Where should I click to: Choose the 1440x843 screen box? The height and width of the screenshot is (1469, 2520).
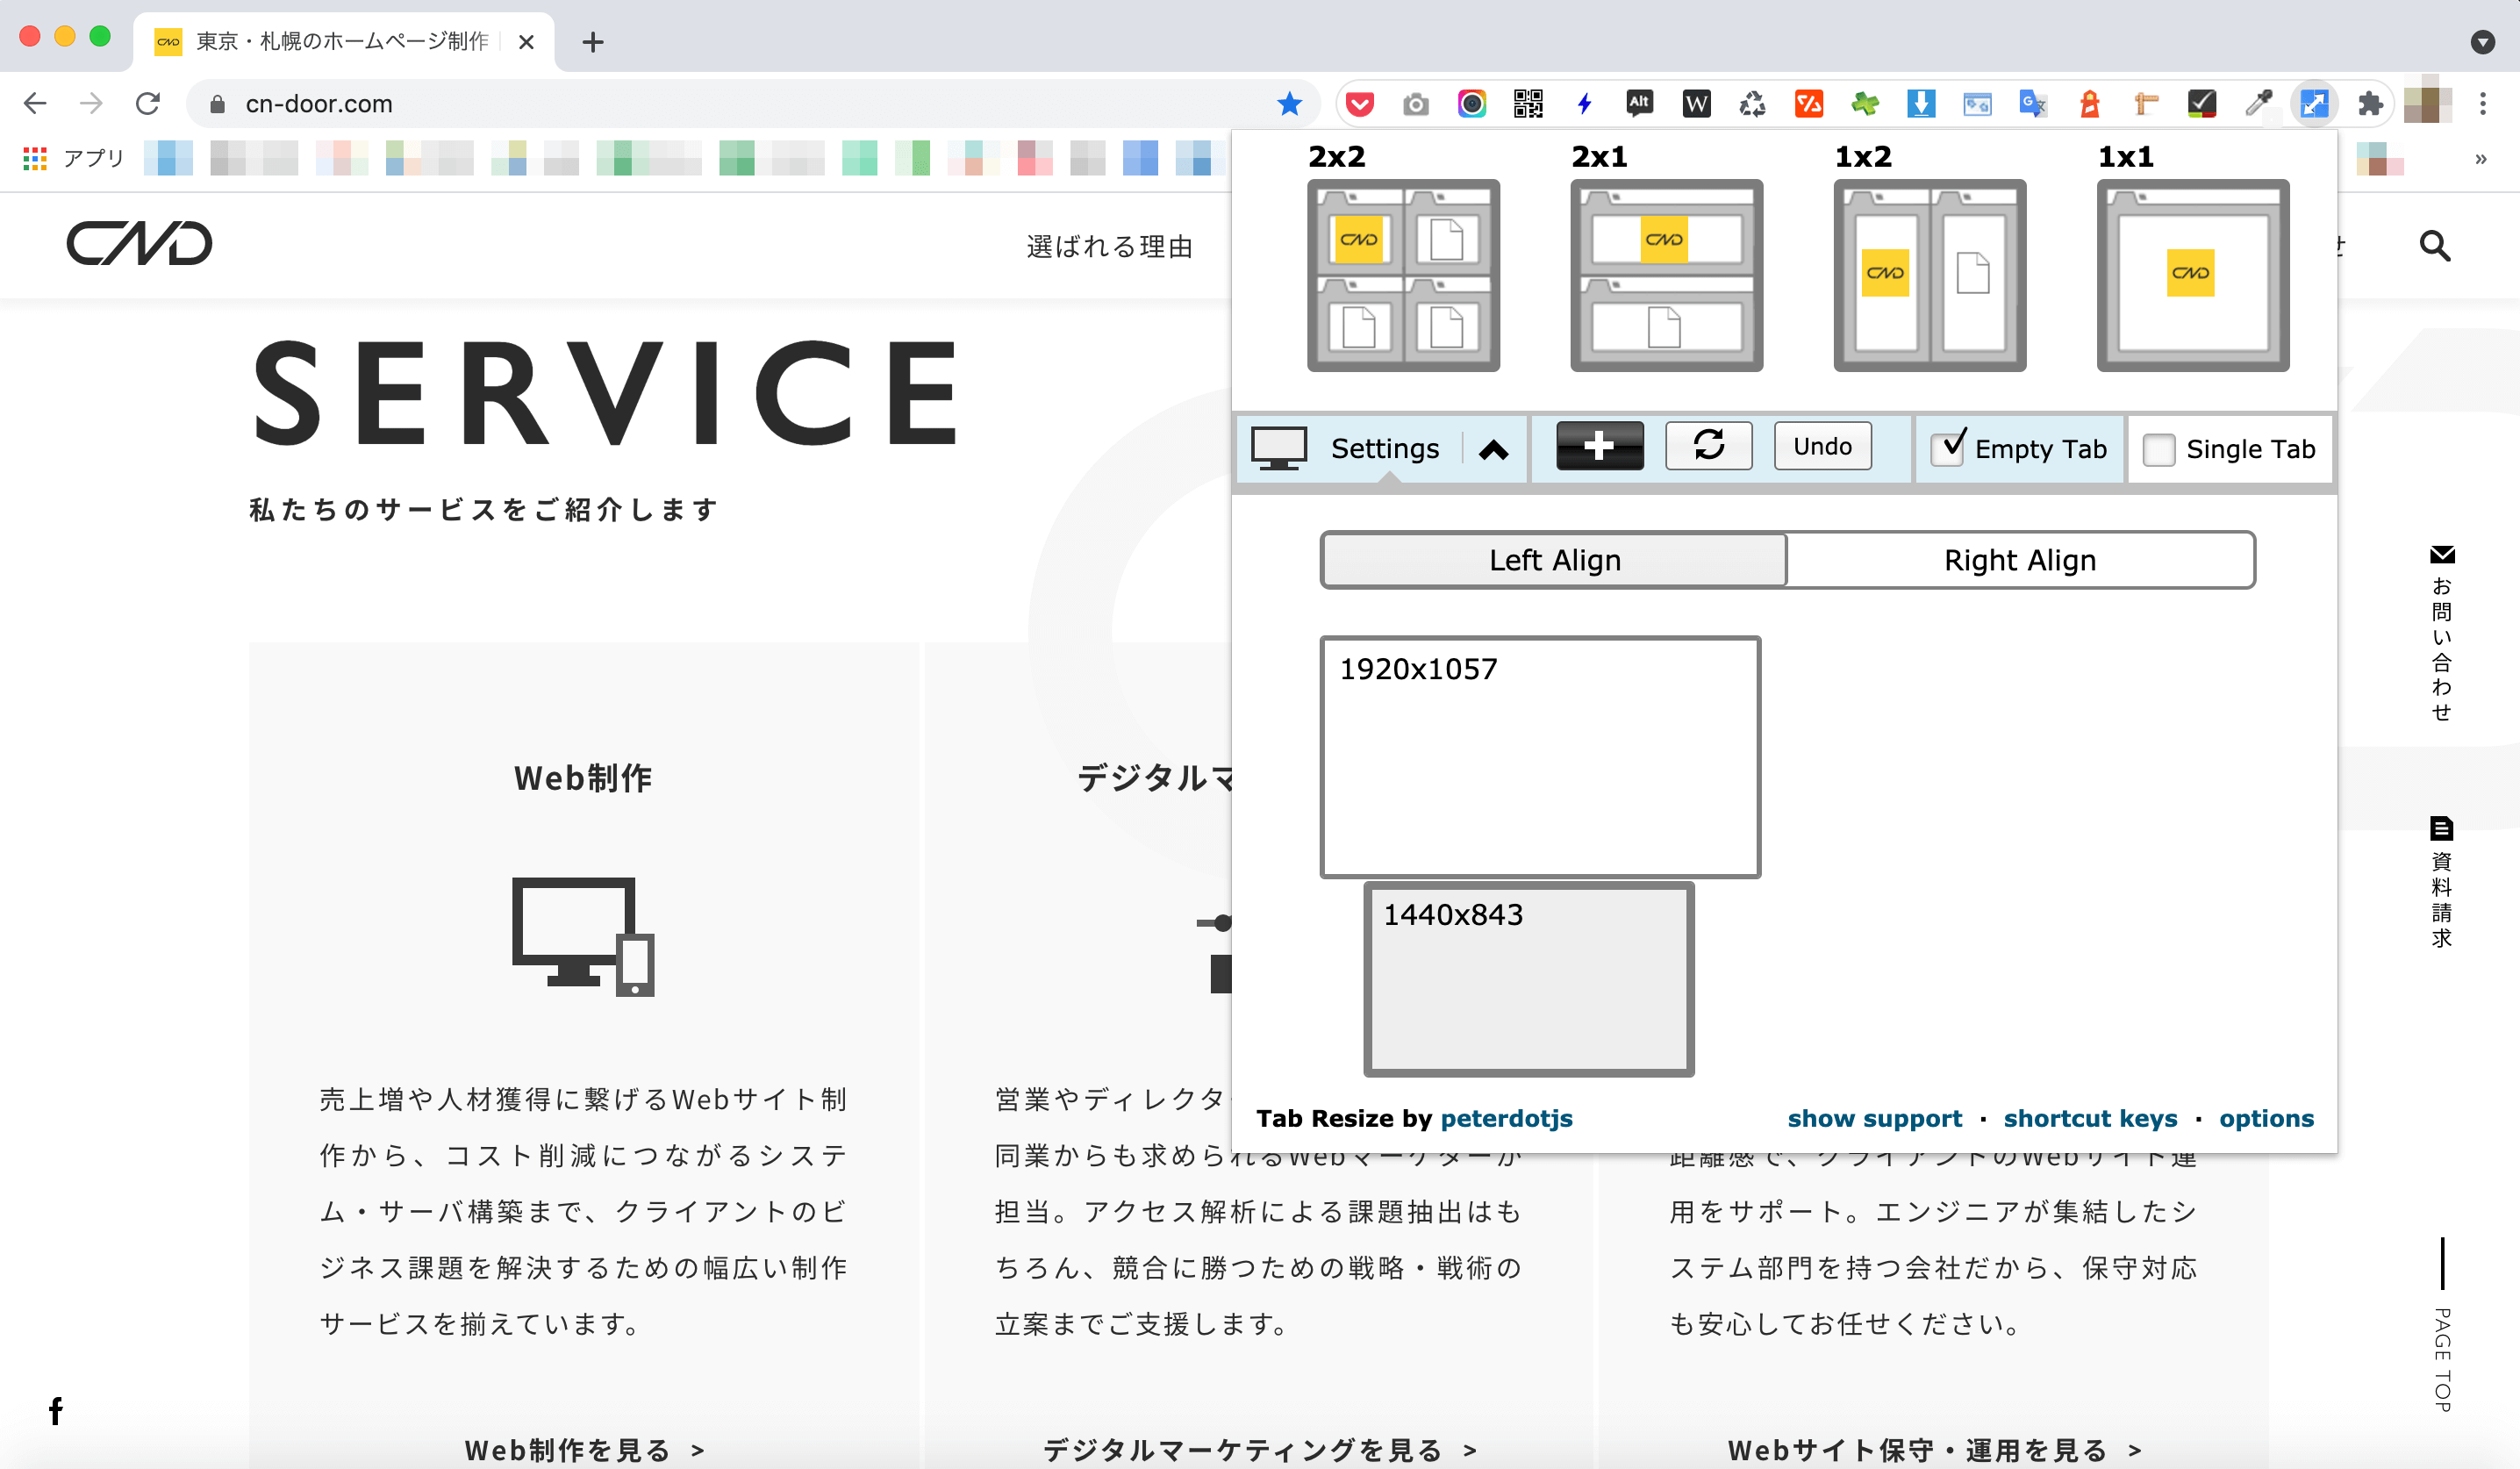pos(1529,979)
